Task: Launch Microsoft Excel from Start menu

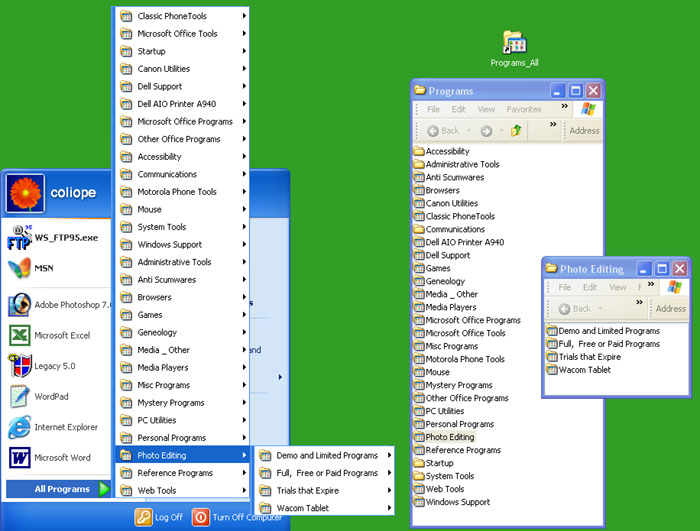Action: pyautogui.click(x=50, y=335)
